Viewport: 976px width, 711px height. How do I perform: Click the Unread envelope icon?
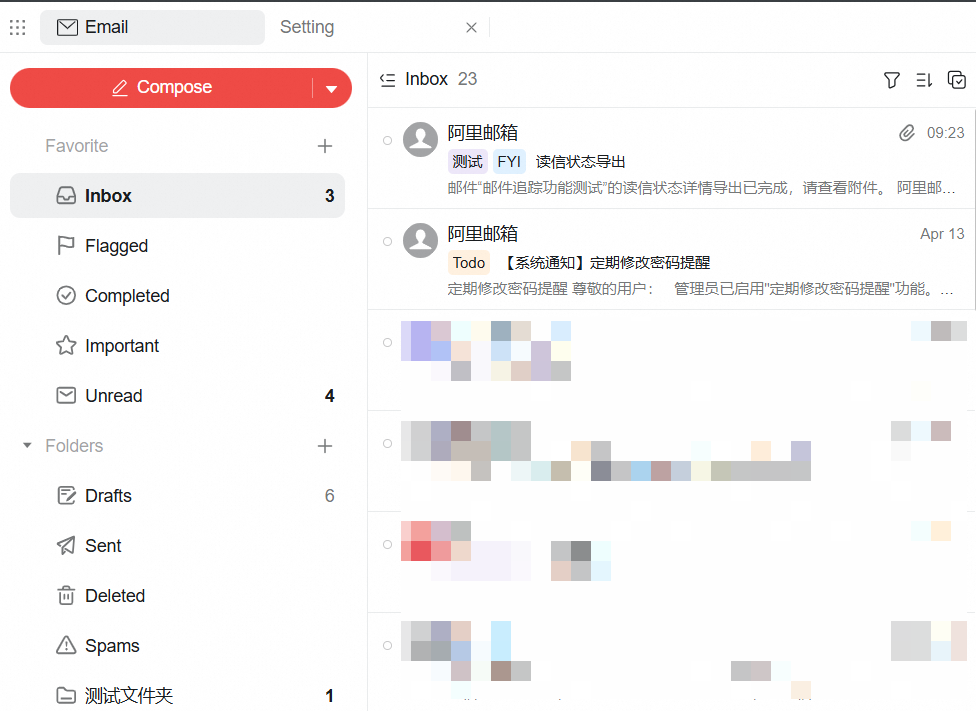point(66,395)
